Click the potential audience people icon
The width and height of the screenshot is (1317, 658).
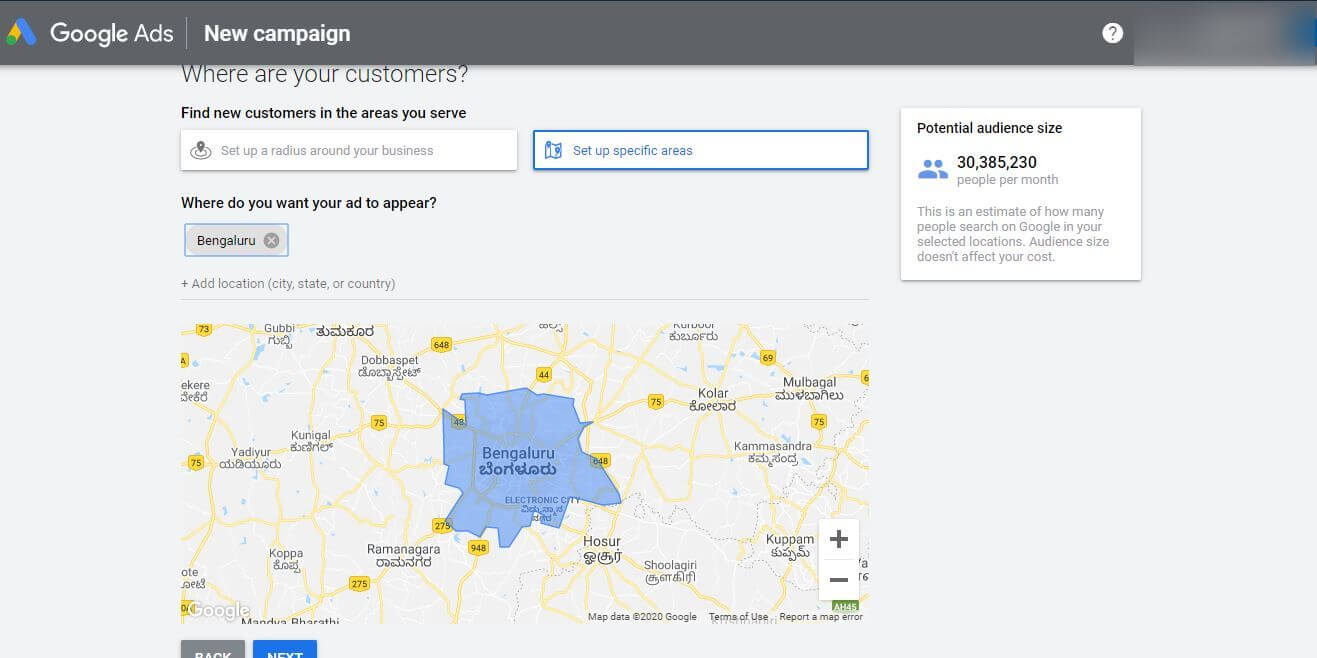click(932, 169)
